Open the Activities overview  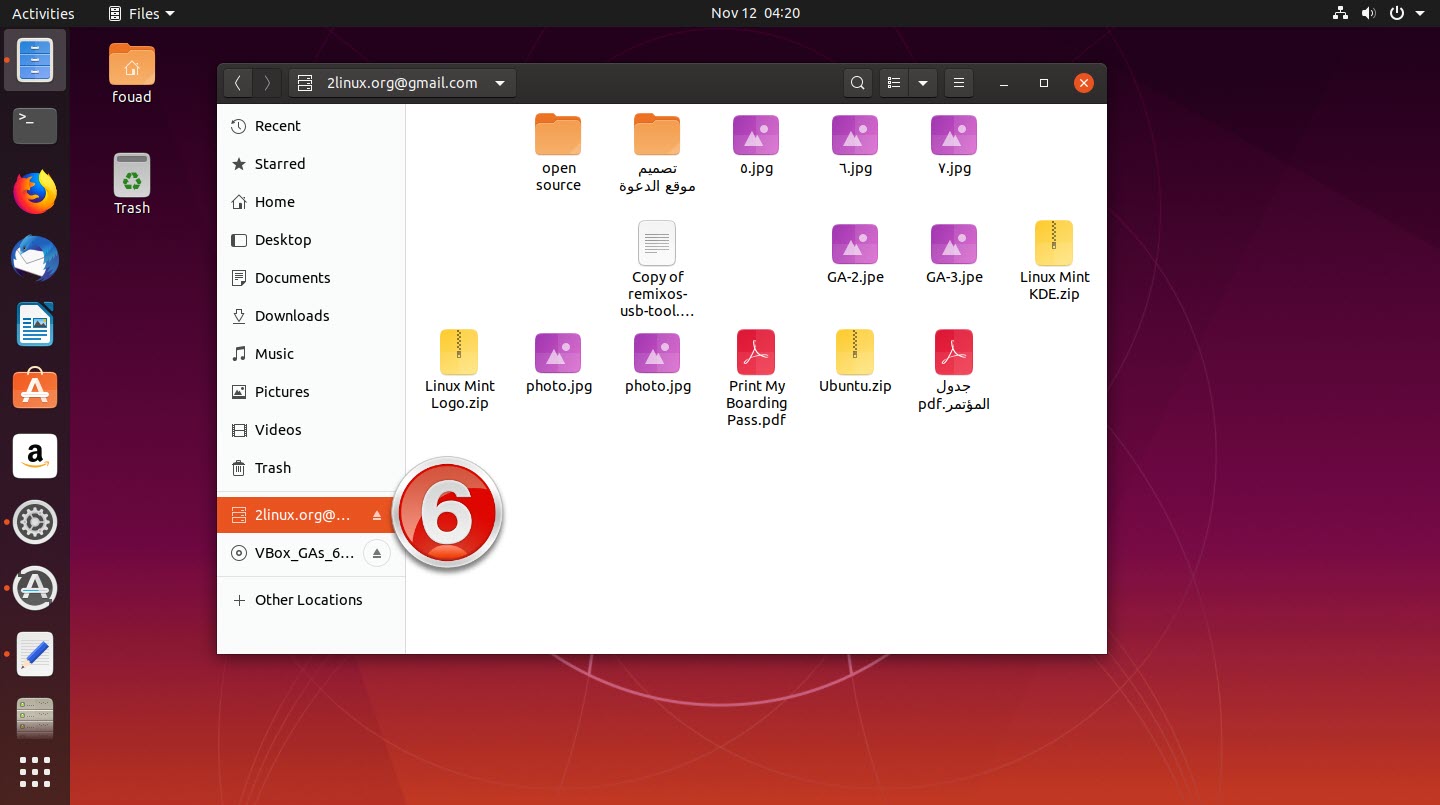click(43, 13)
